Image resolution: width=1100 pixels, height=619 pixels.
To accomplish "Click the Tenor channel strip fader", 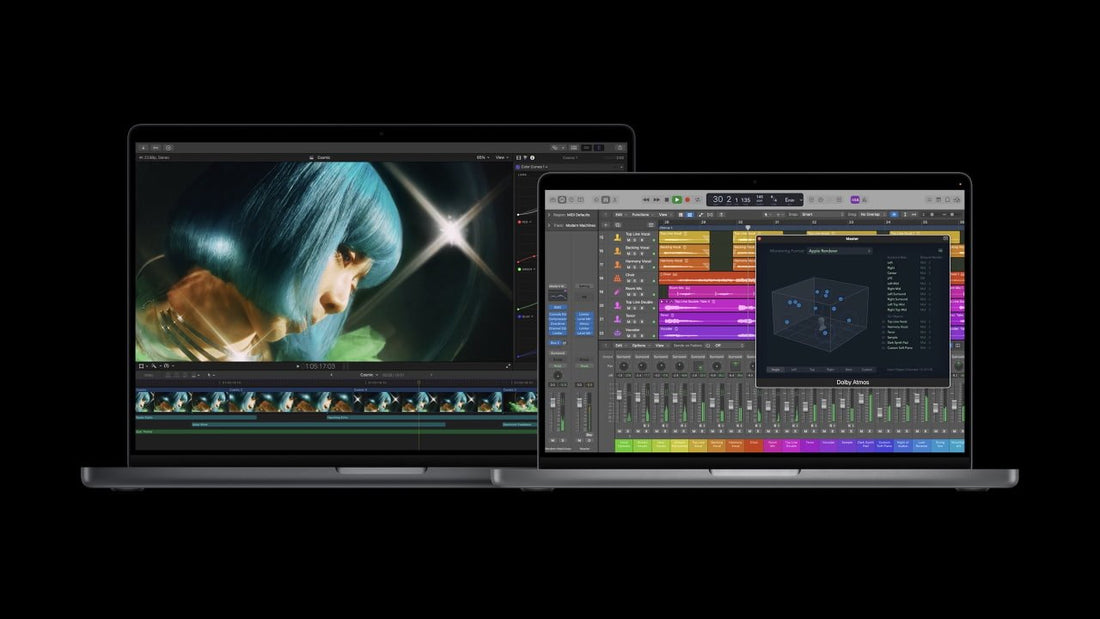I will [805, 407].
